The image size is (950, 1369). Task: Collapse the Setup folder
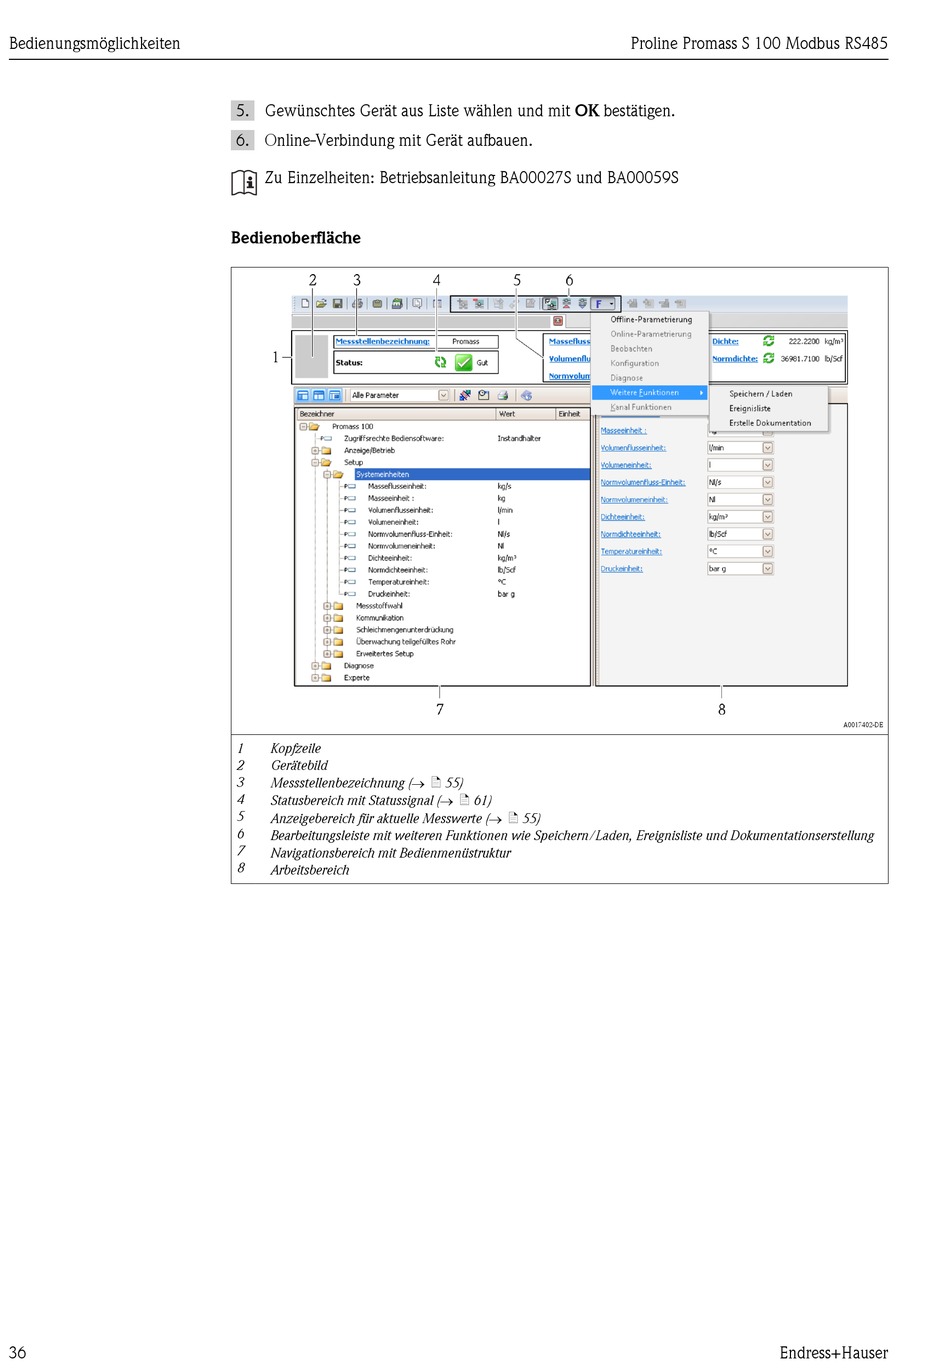click(x=315, y=463)
